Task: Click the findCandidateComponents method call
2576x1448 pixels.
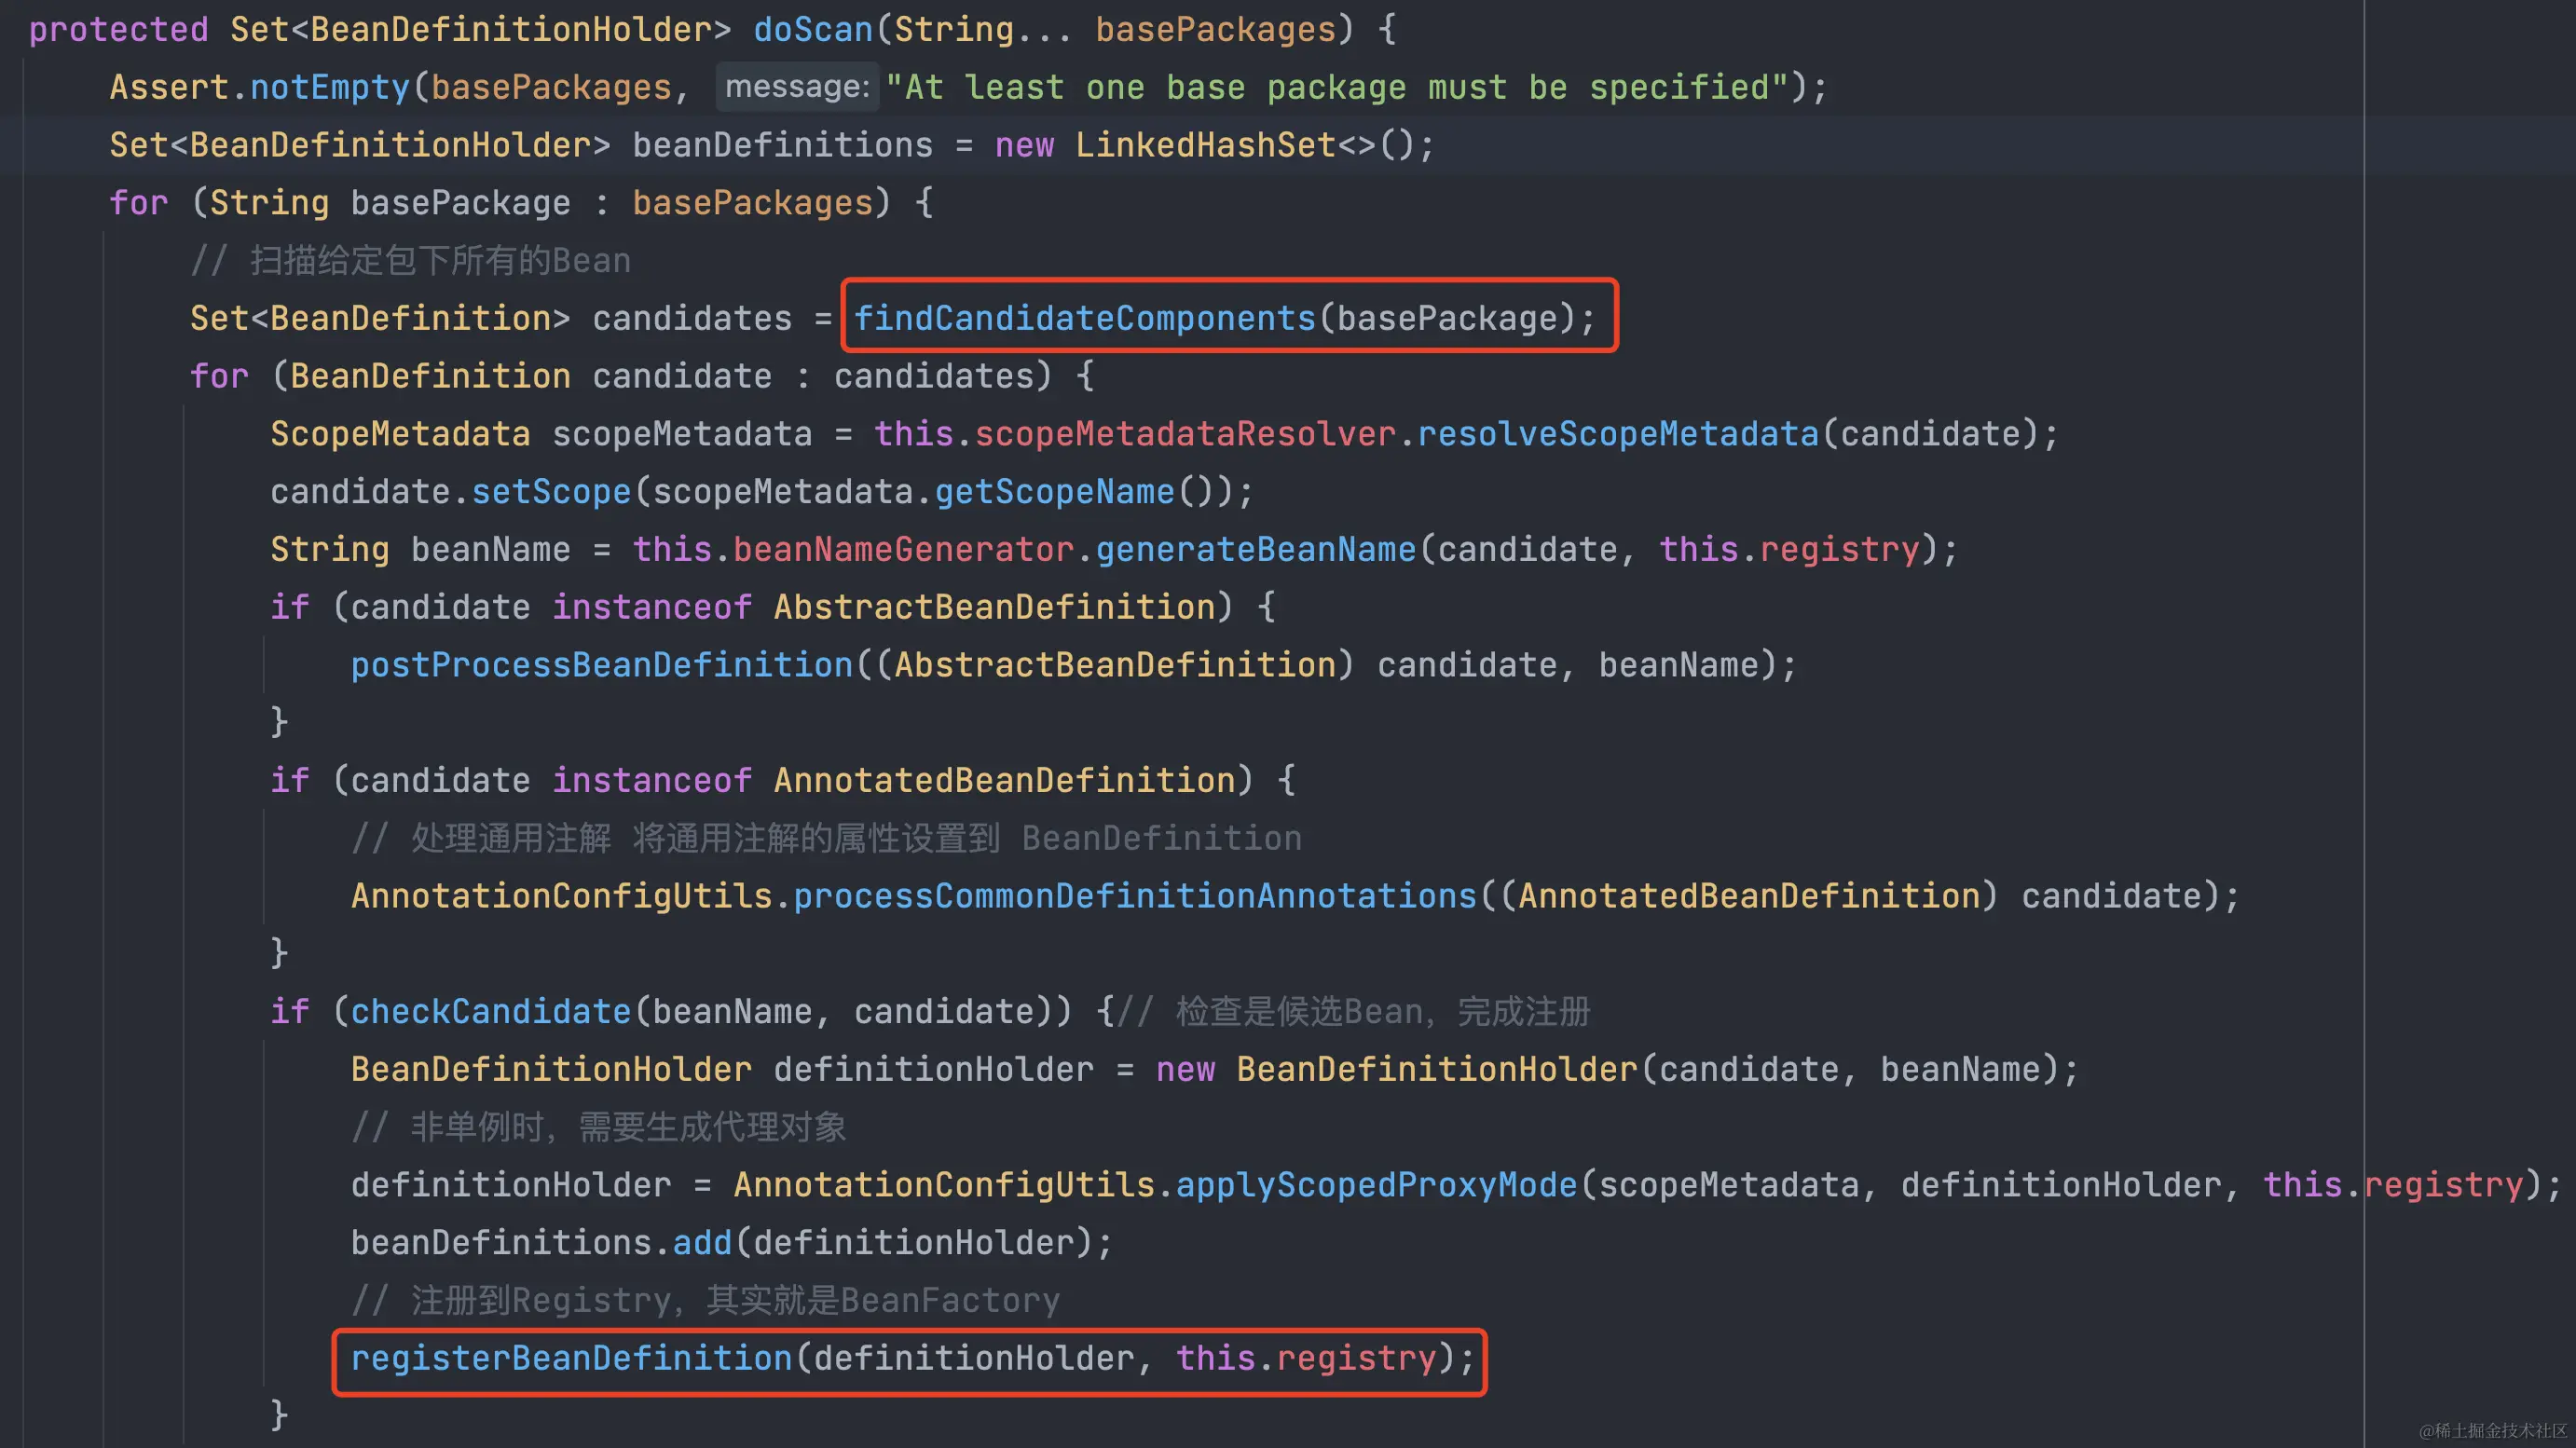Action: pos(1084,318)
